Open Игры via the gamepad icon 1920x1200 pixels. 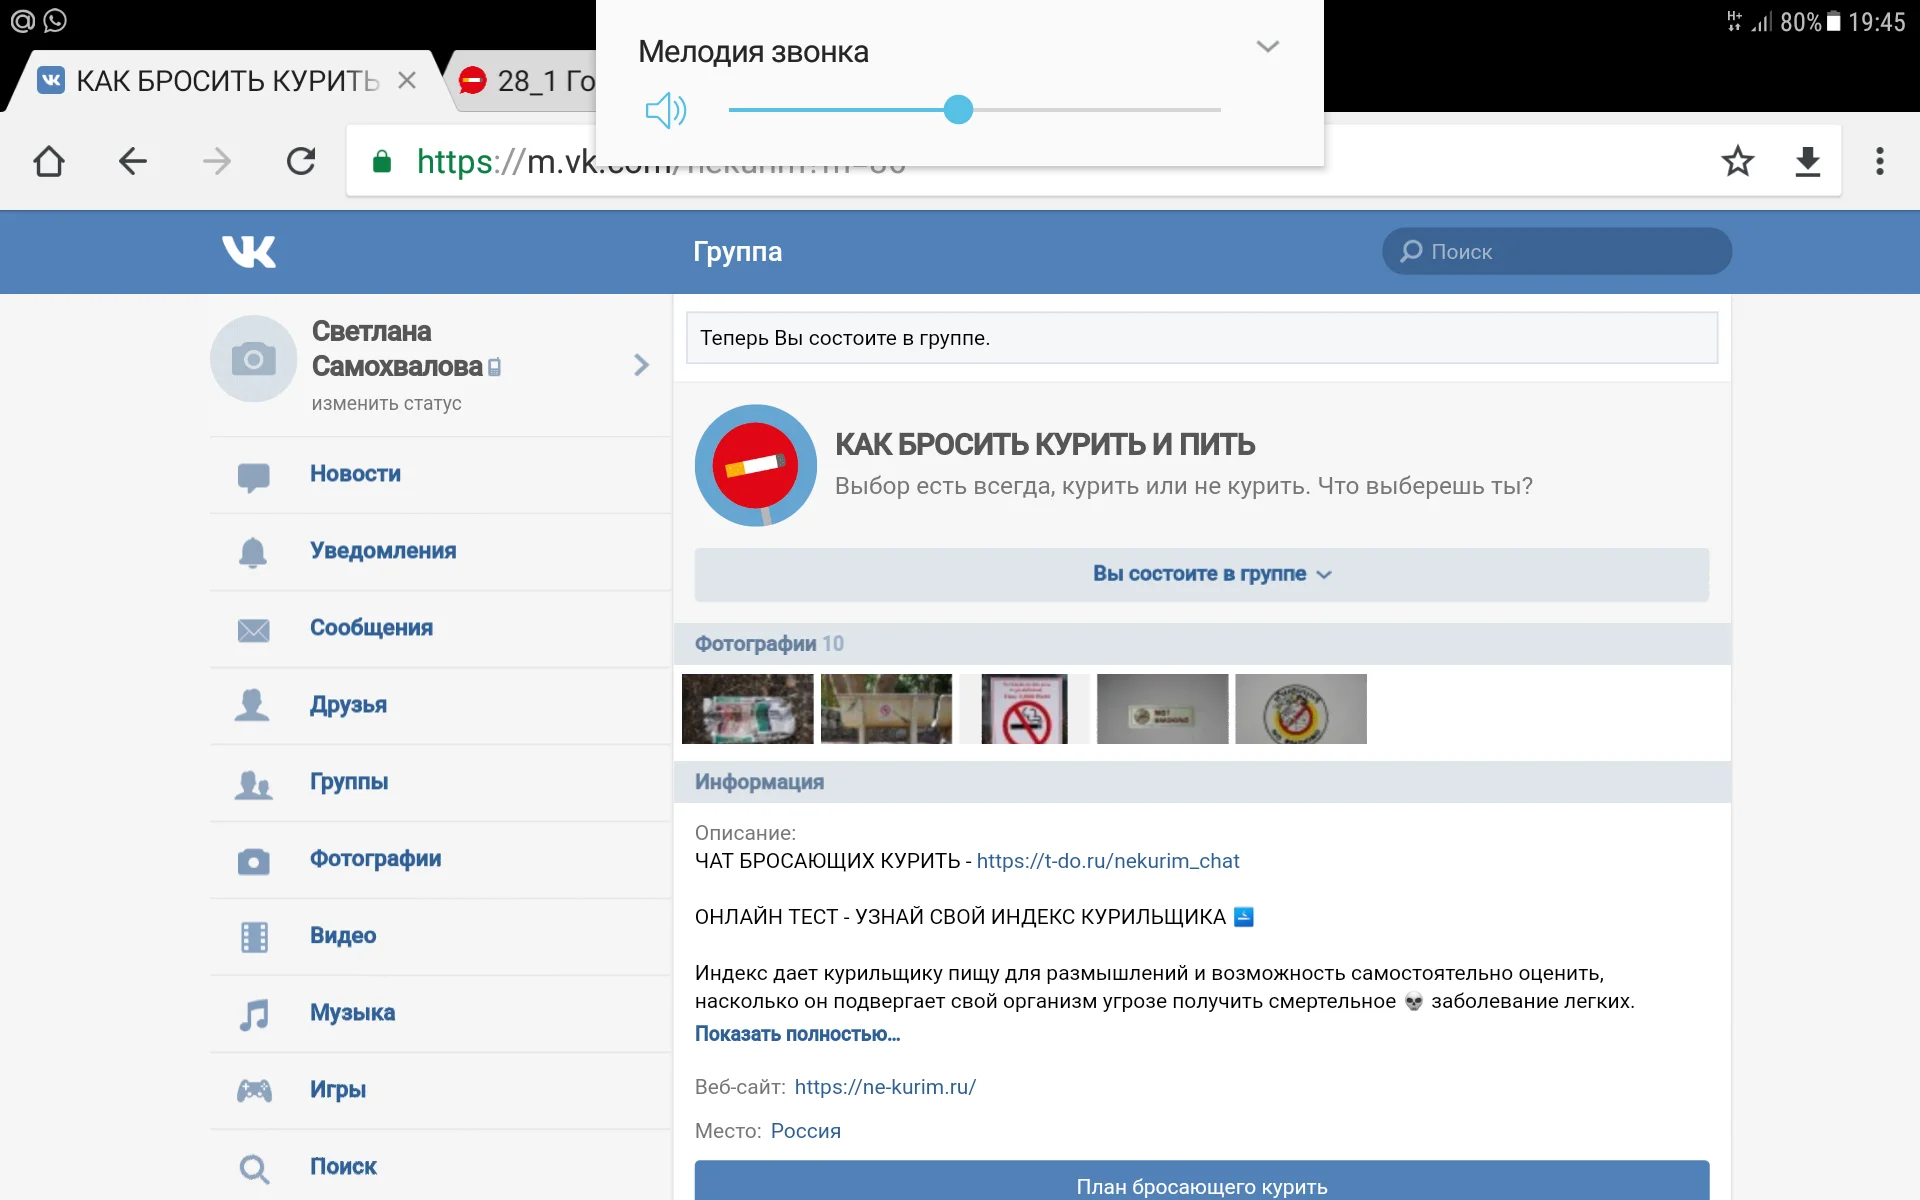click(x=253, y=1090)
